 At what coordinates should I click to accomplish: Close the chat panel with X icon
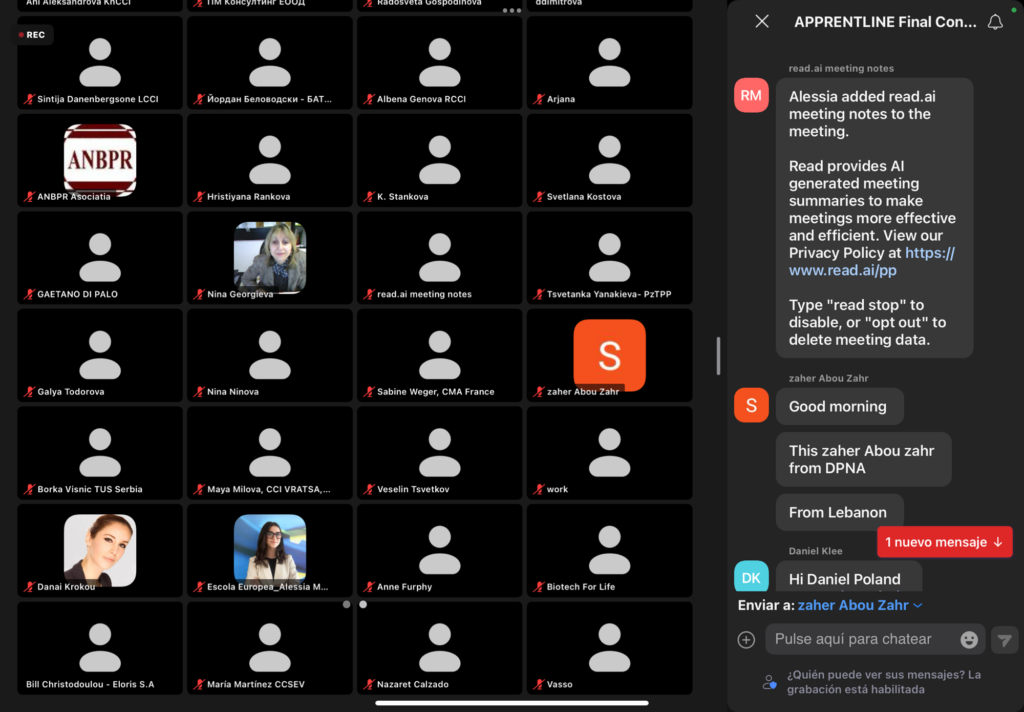762,21
